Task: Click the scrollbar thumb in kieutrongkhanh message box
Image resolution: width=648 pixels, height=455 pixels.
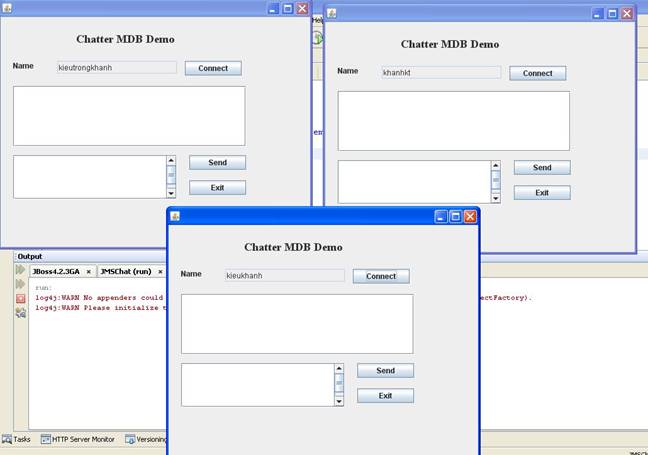Action: click(x=171, y=175)
